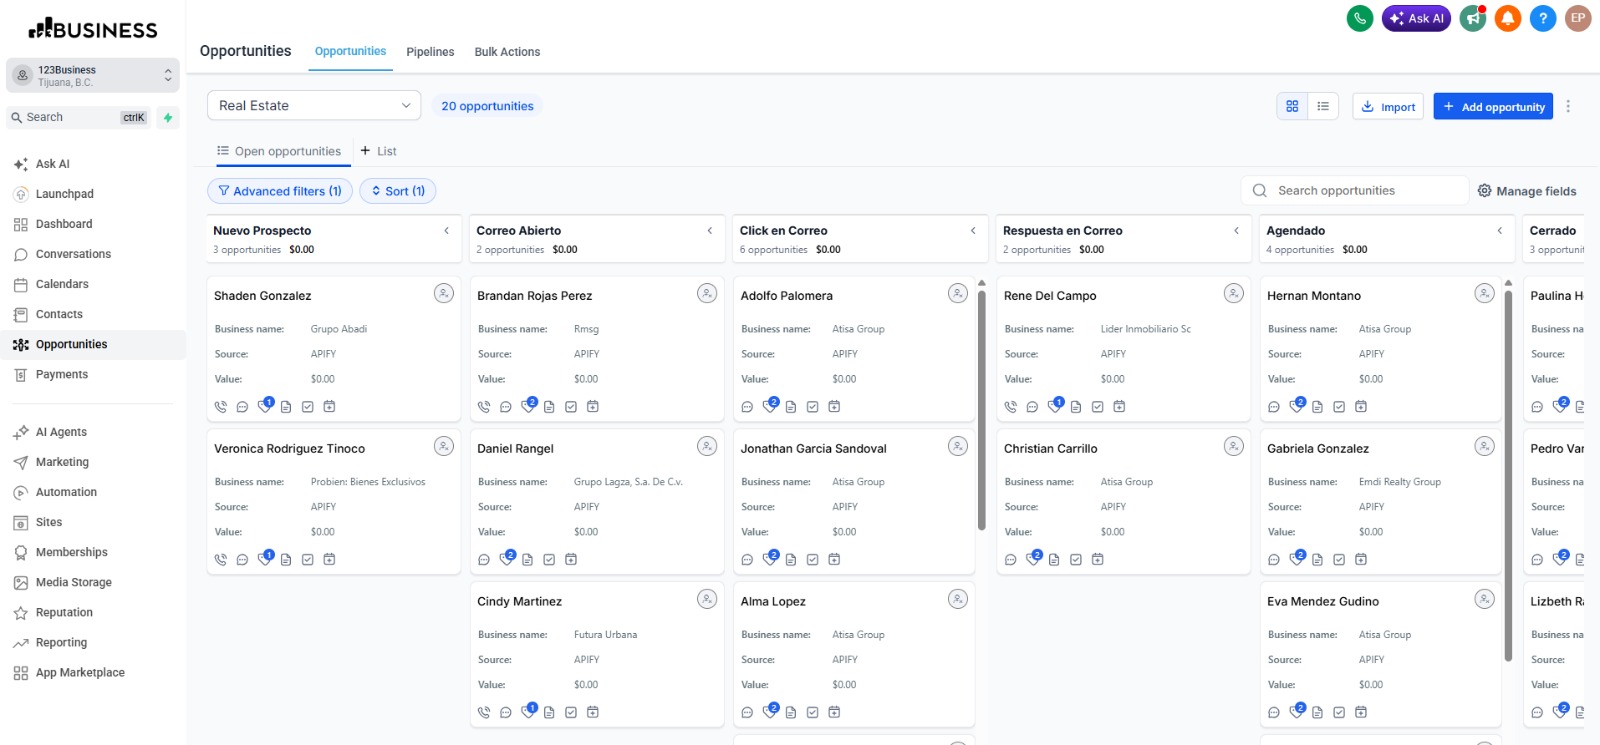Image resolution: width=1600 pixels, height=745 pixels.
Task: Go to the Pipelines tab
Action: click(430, 52)
